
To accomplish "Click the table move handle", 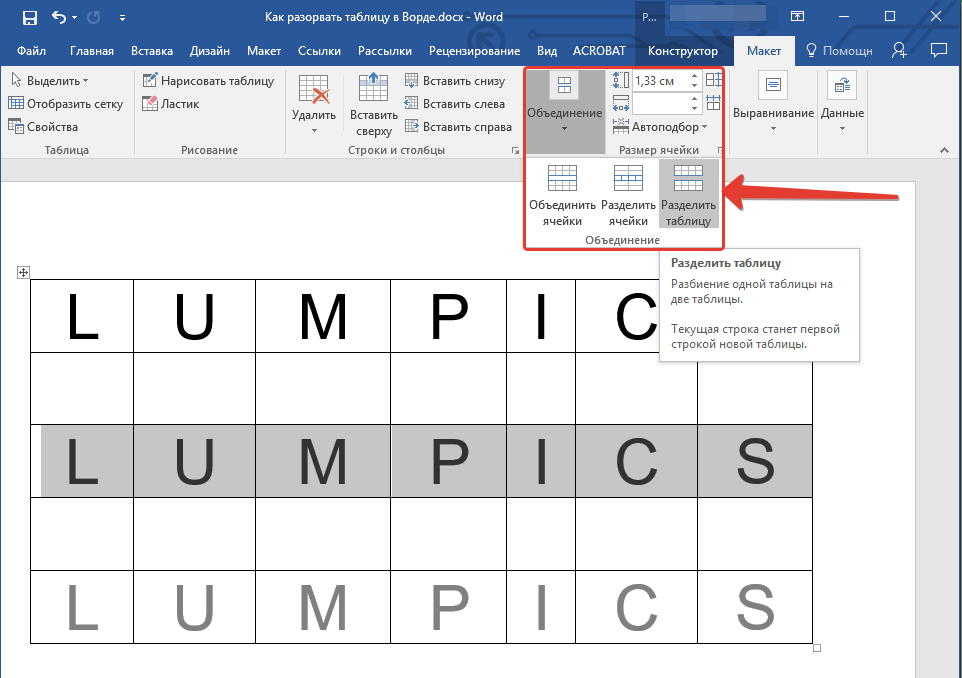I will (x=23, y=272).
